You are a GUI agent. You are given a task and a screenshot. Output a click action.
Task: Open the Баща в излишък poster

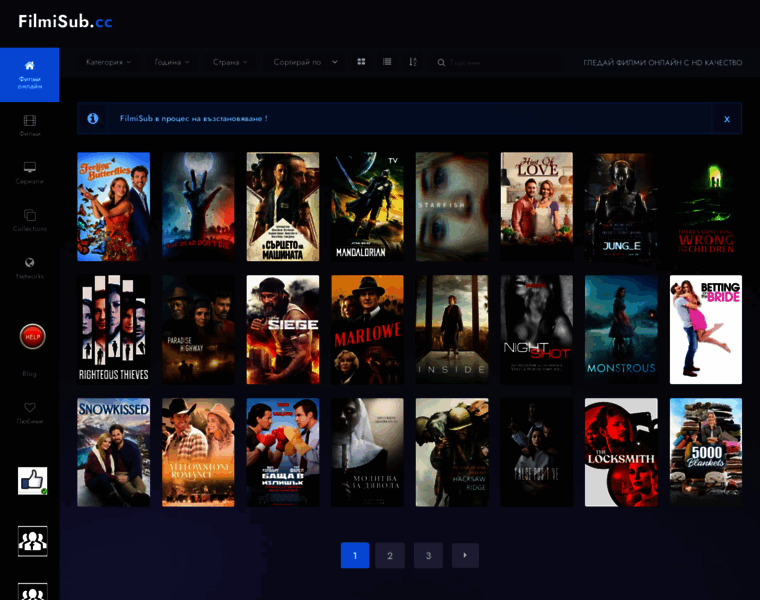pos(283,453)
